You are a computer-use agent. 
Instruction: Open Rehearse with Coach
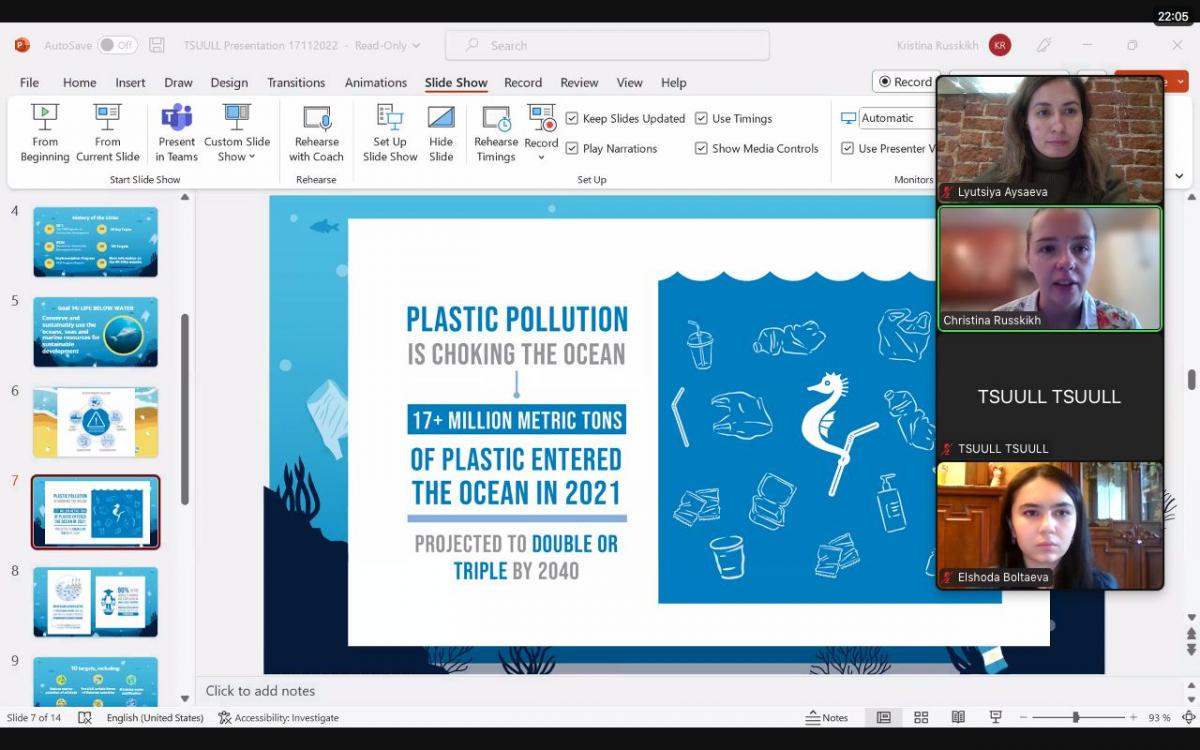(x=316, y=132)
